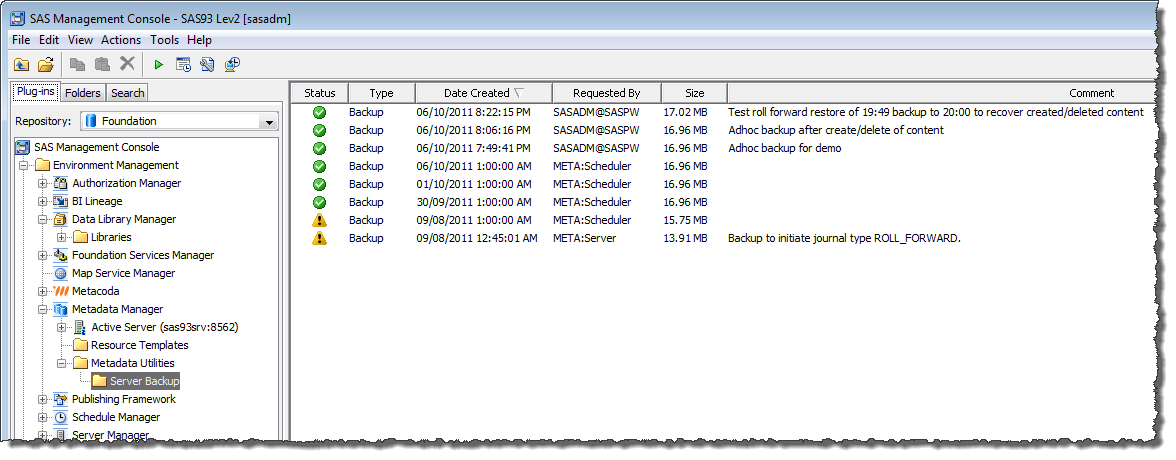Viewport: 1176px width, 460px height.
Task: Click the Schedule Manager clock icon
Action: tap(61, 417)
